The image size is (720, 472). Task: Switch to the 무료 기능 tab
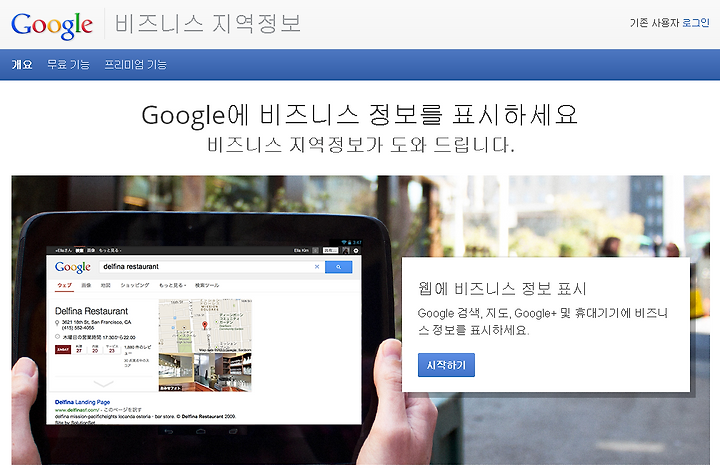click(x=68, y=65)
